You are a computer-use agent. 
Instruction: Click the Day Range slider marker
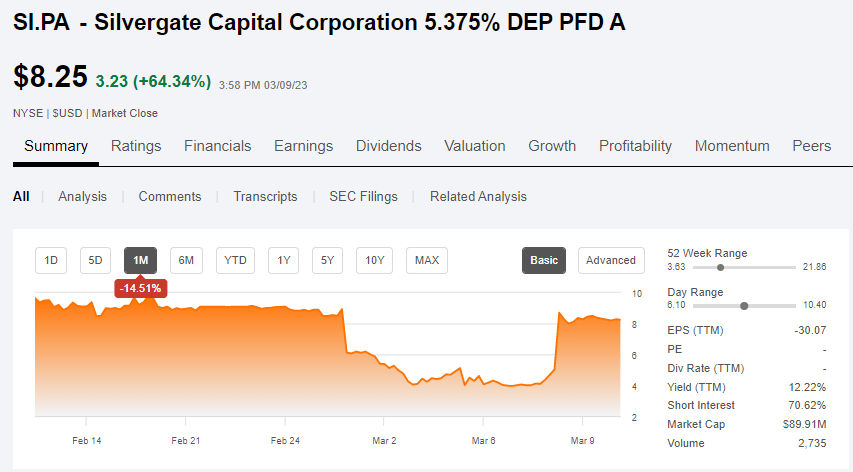[744, 306]
